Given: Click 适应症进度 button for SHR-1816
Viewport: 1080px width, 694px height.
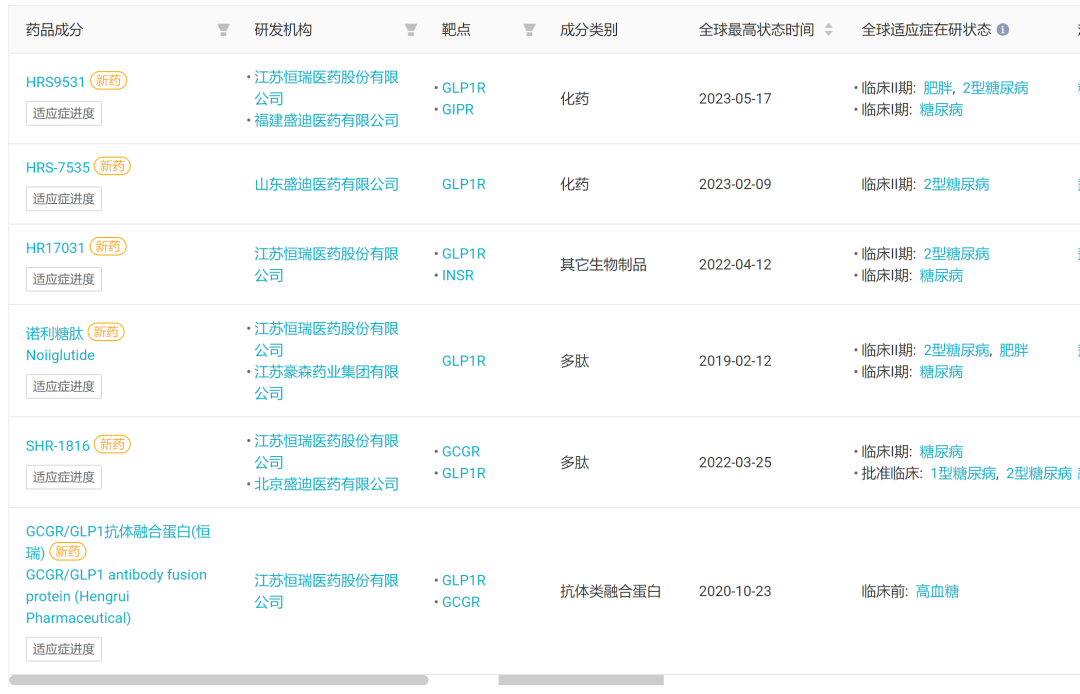Looking at the screenshot, I should coord(63,476).
